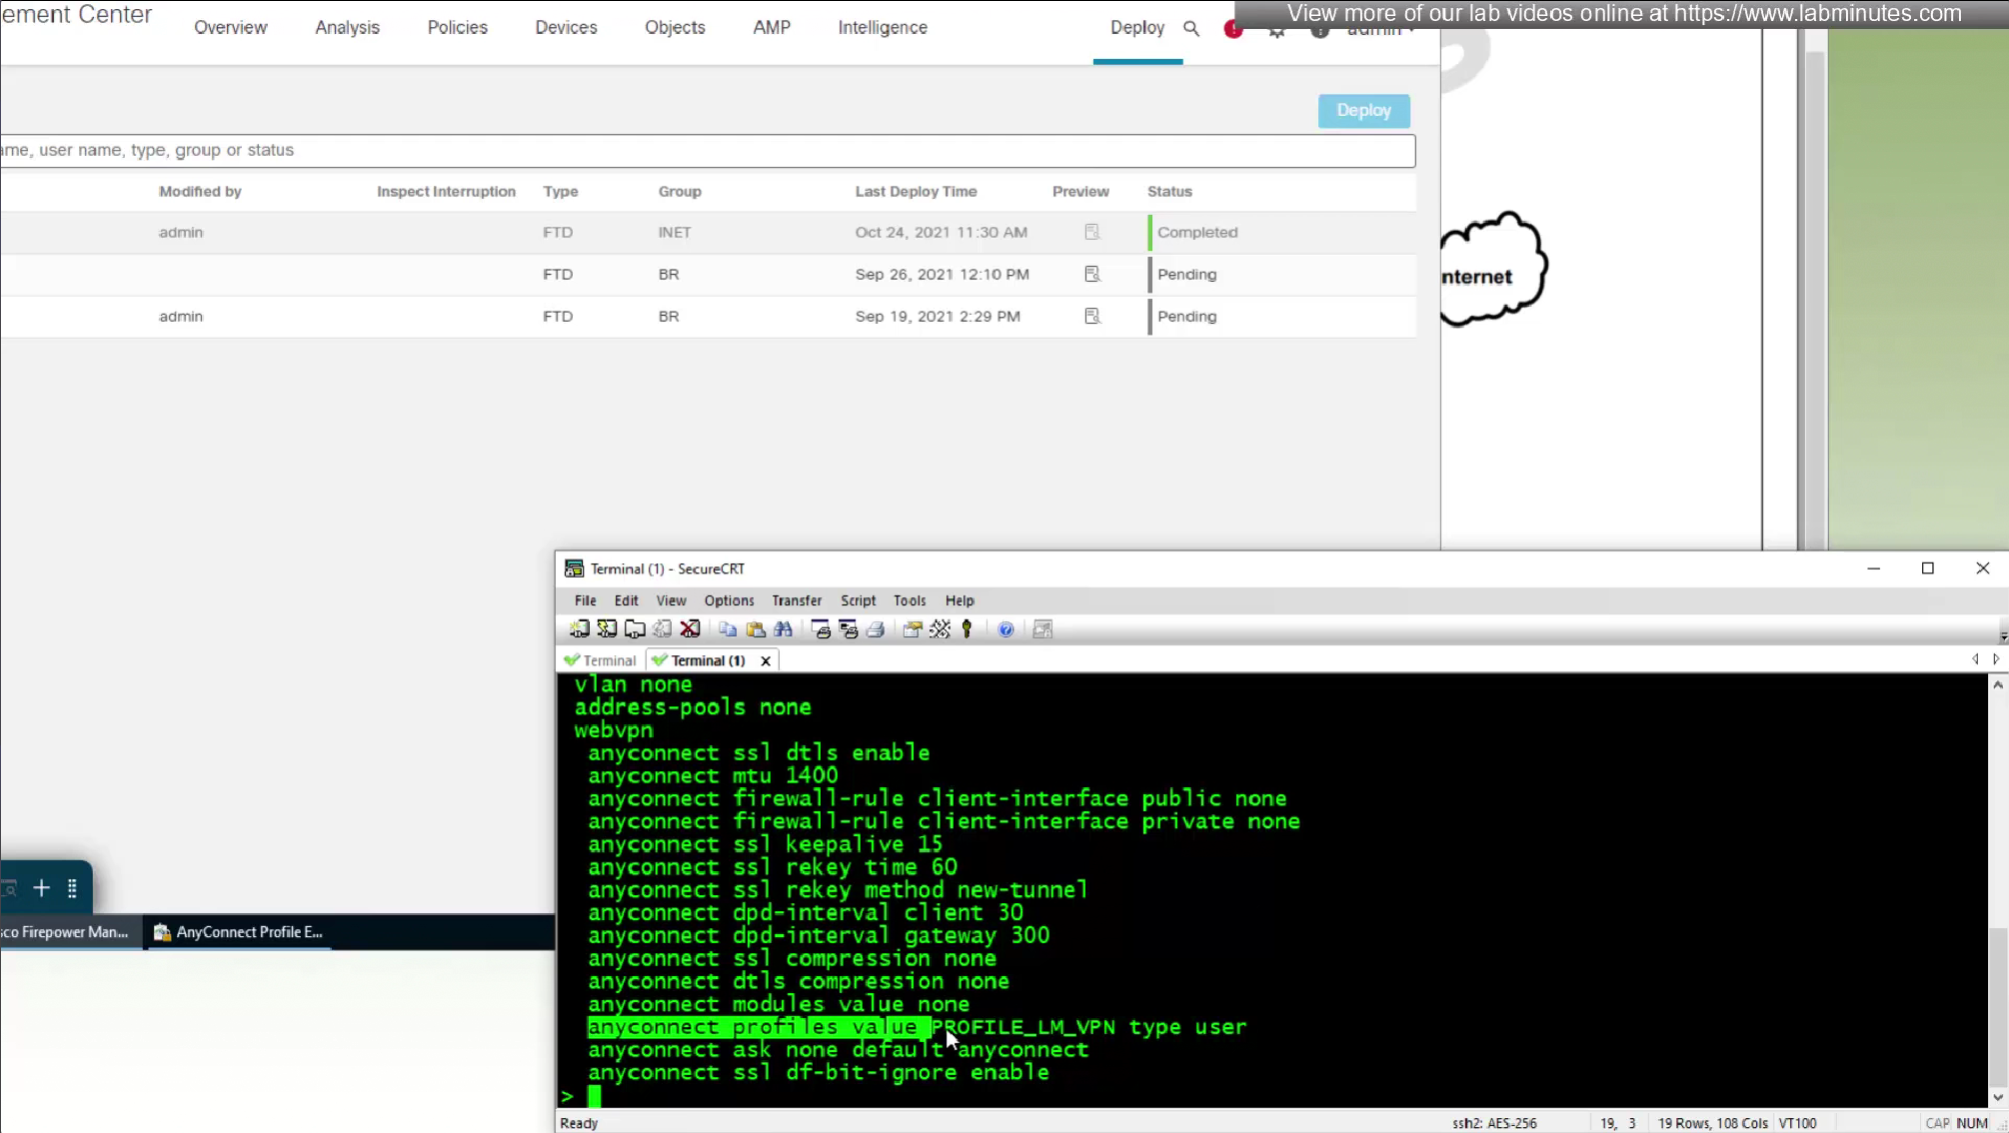Open the Script menu

pyautogui.click(x=857, y=600)
